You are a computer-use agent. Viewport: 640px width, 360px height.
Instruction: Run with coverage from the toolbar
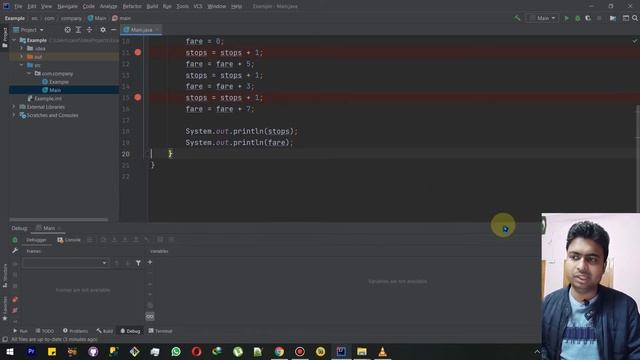(x=588, y=18)
